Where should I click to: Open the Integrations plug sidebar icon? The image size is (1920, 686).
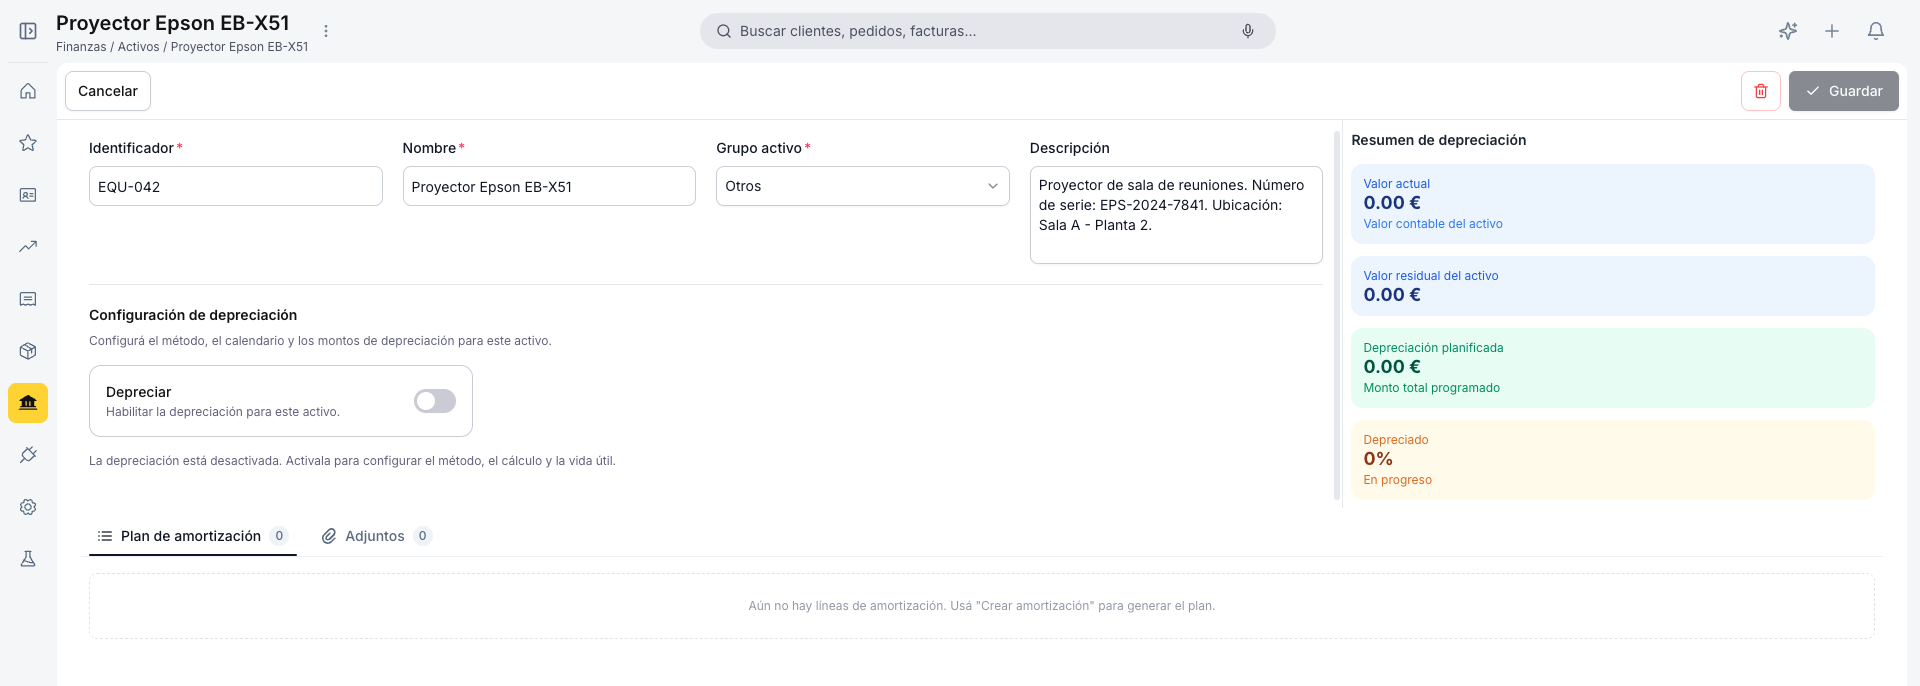[28, 455]
